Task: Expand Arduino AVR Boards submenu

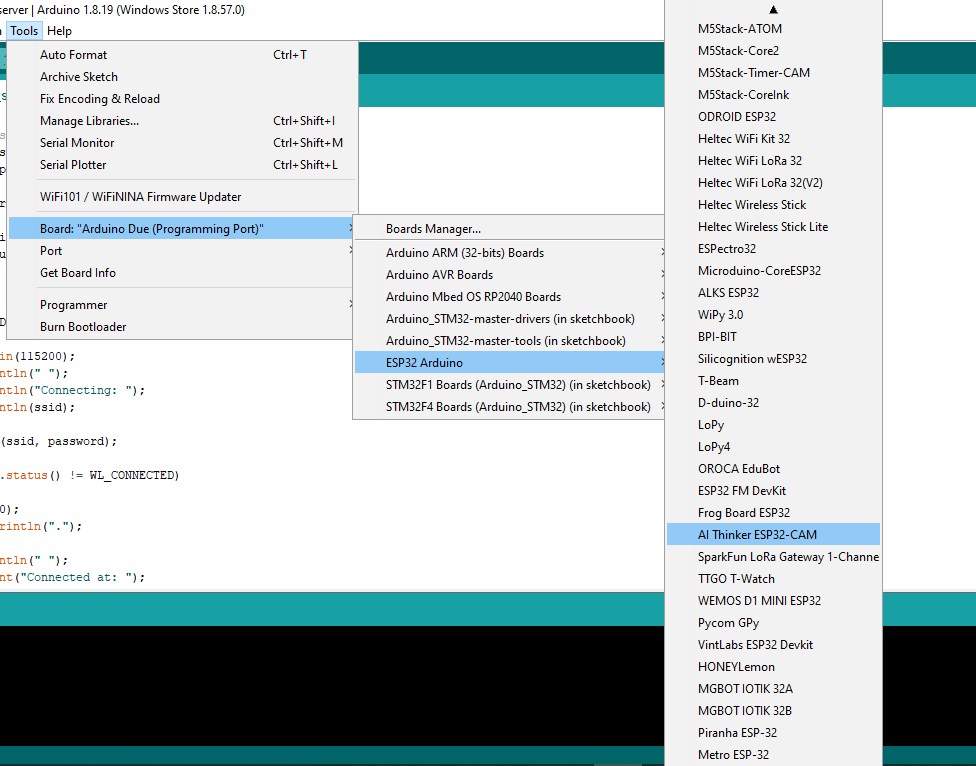Action: point(509,274)
